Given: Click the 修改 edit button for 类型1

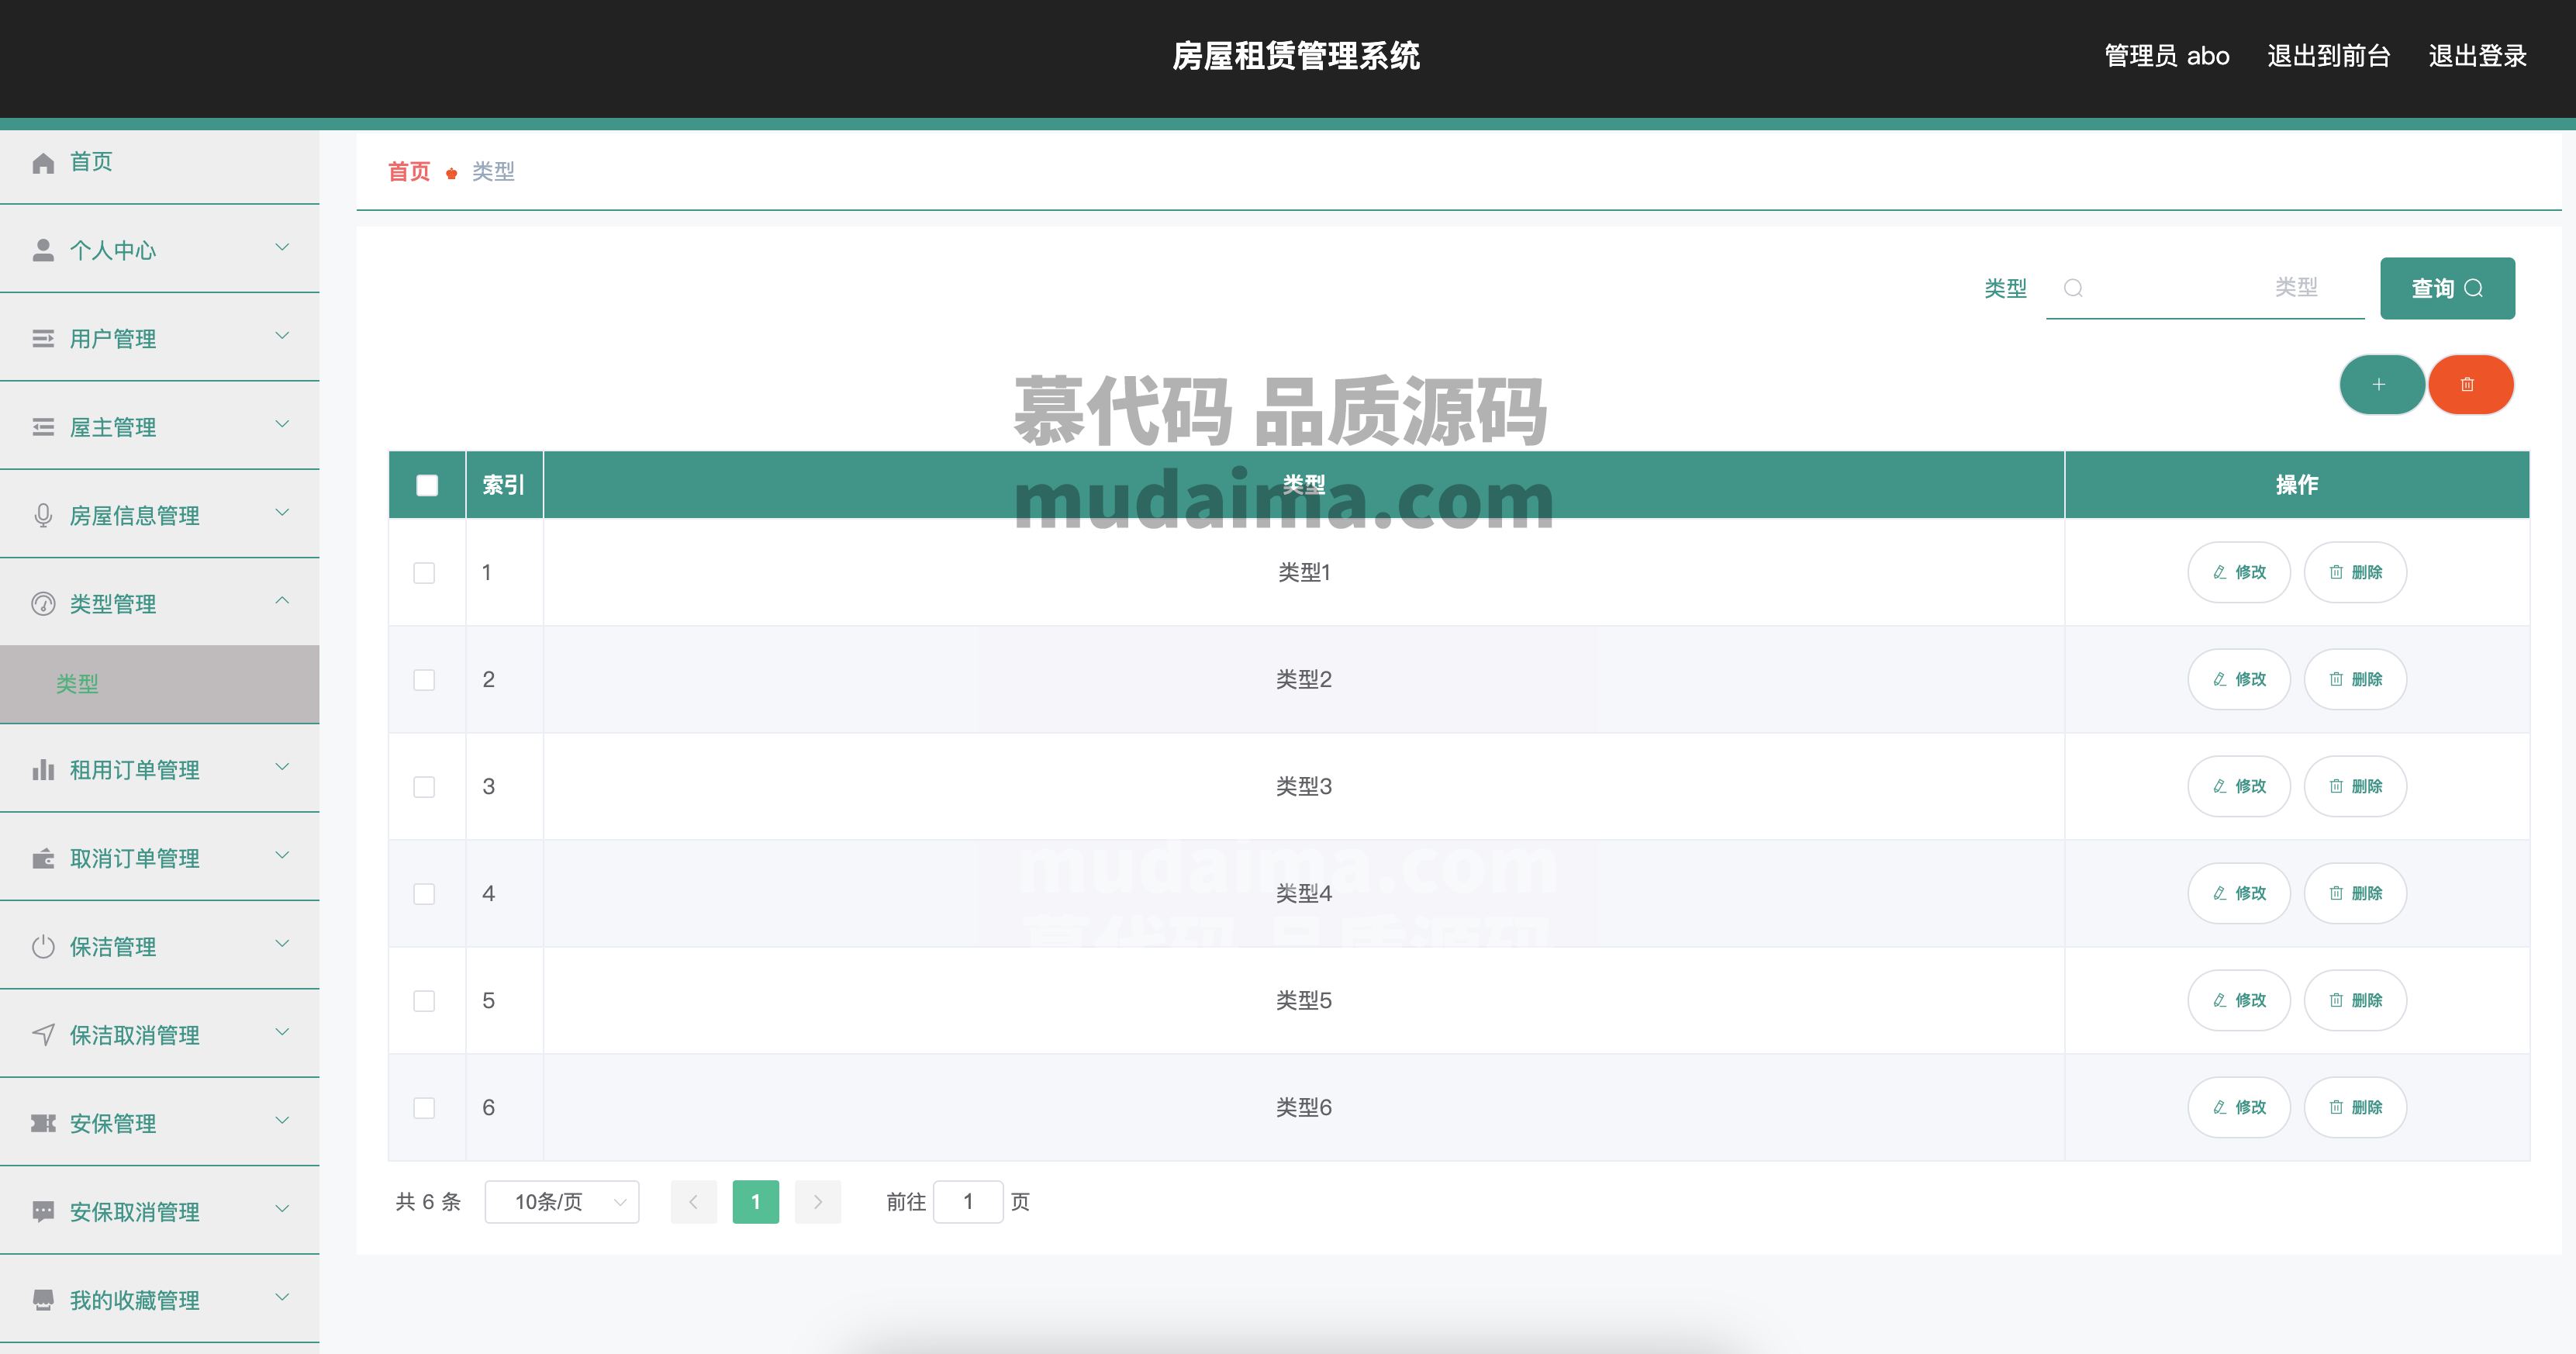Looking at the screenshot, I should pyautogui.click(x=2239, y=572).
